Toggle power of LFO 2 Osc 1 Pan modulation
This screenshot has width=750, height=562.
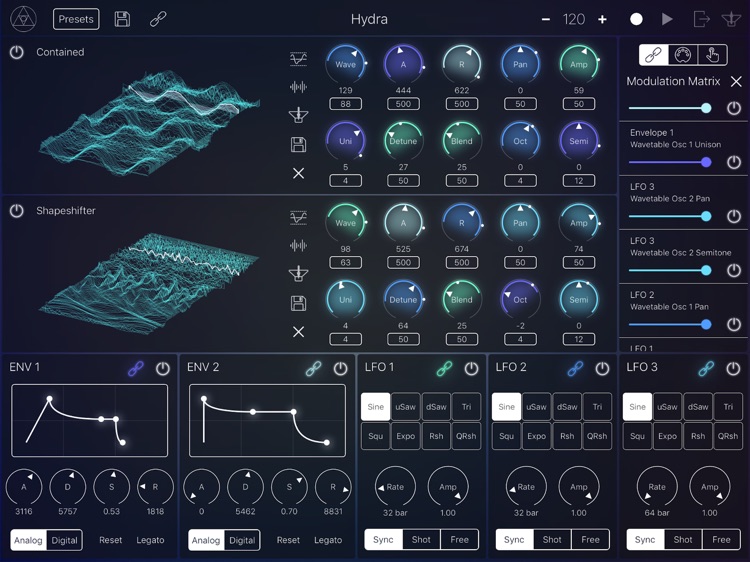point(734,324)
